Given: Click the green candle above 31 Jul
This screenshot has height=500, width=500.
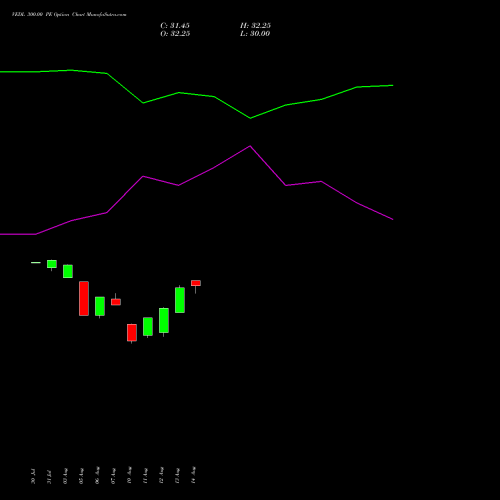Looking at the screenshot, I should [x=52, y=264].
